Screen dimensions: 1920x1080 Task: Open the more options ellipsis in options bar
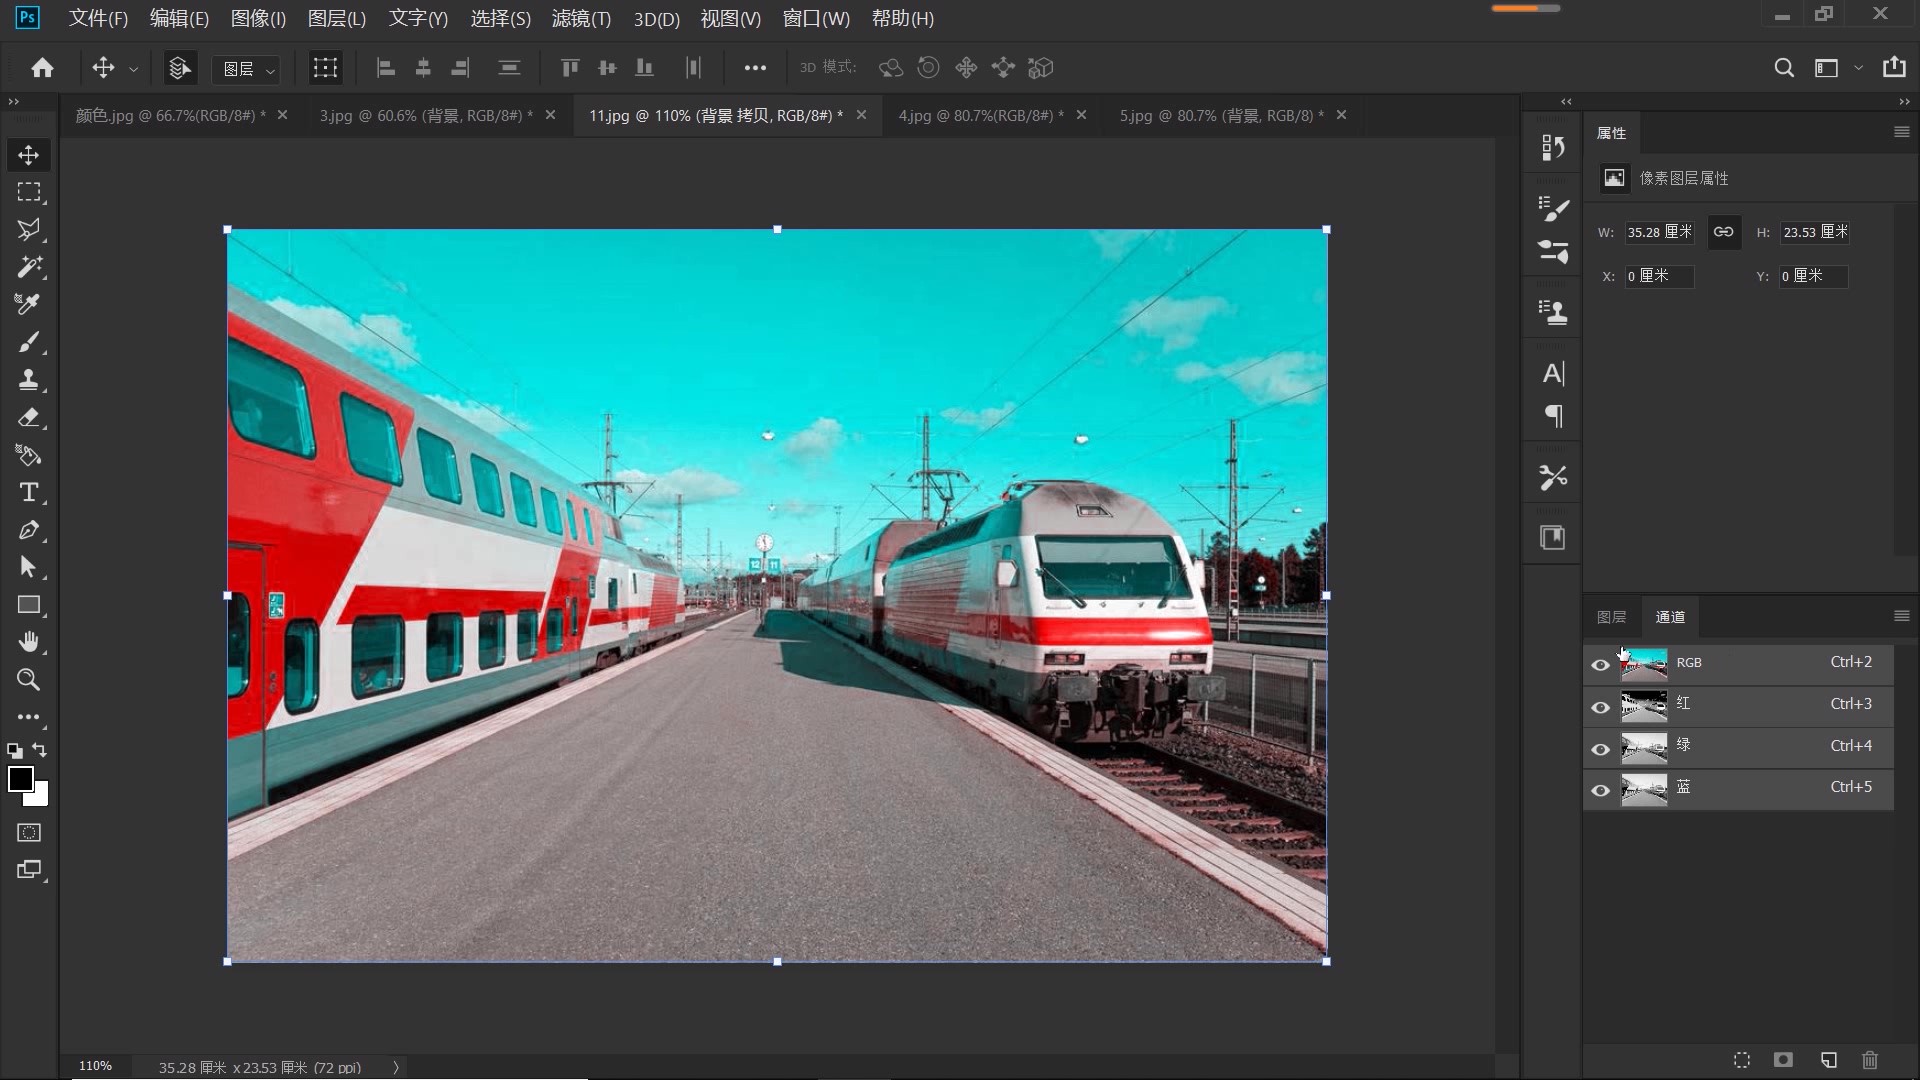click(x=755, y=67)
